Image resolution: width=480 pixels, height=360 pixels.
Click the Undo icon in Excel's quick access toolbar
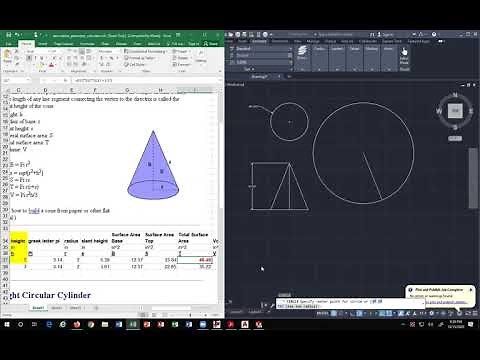point(17,35)
